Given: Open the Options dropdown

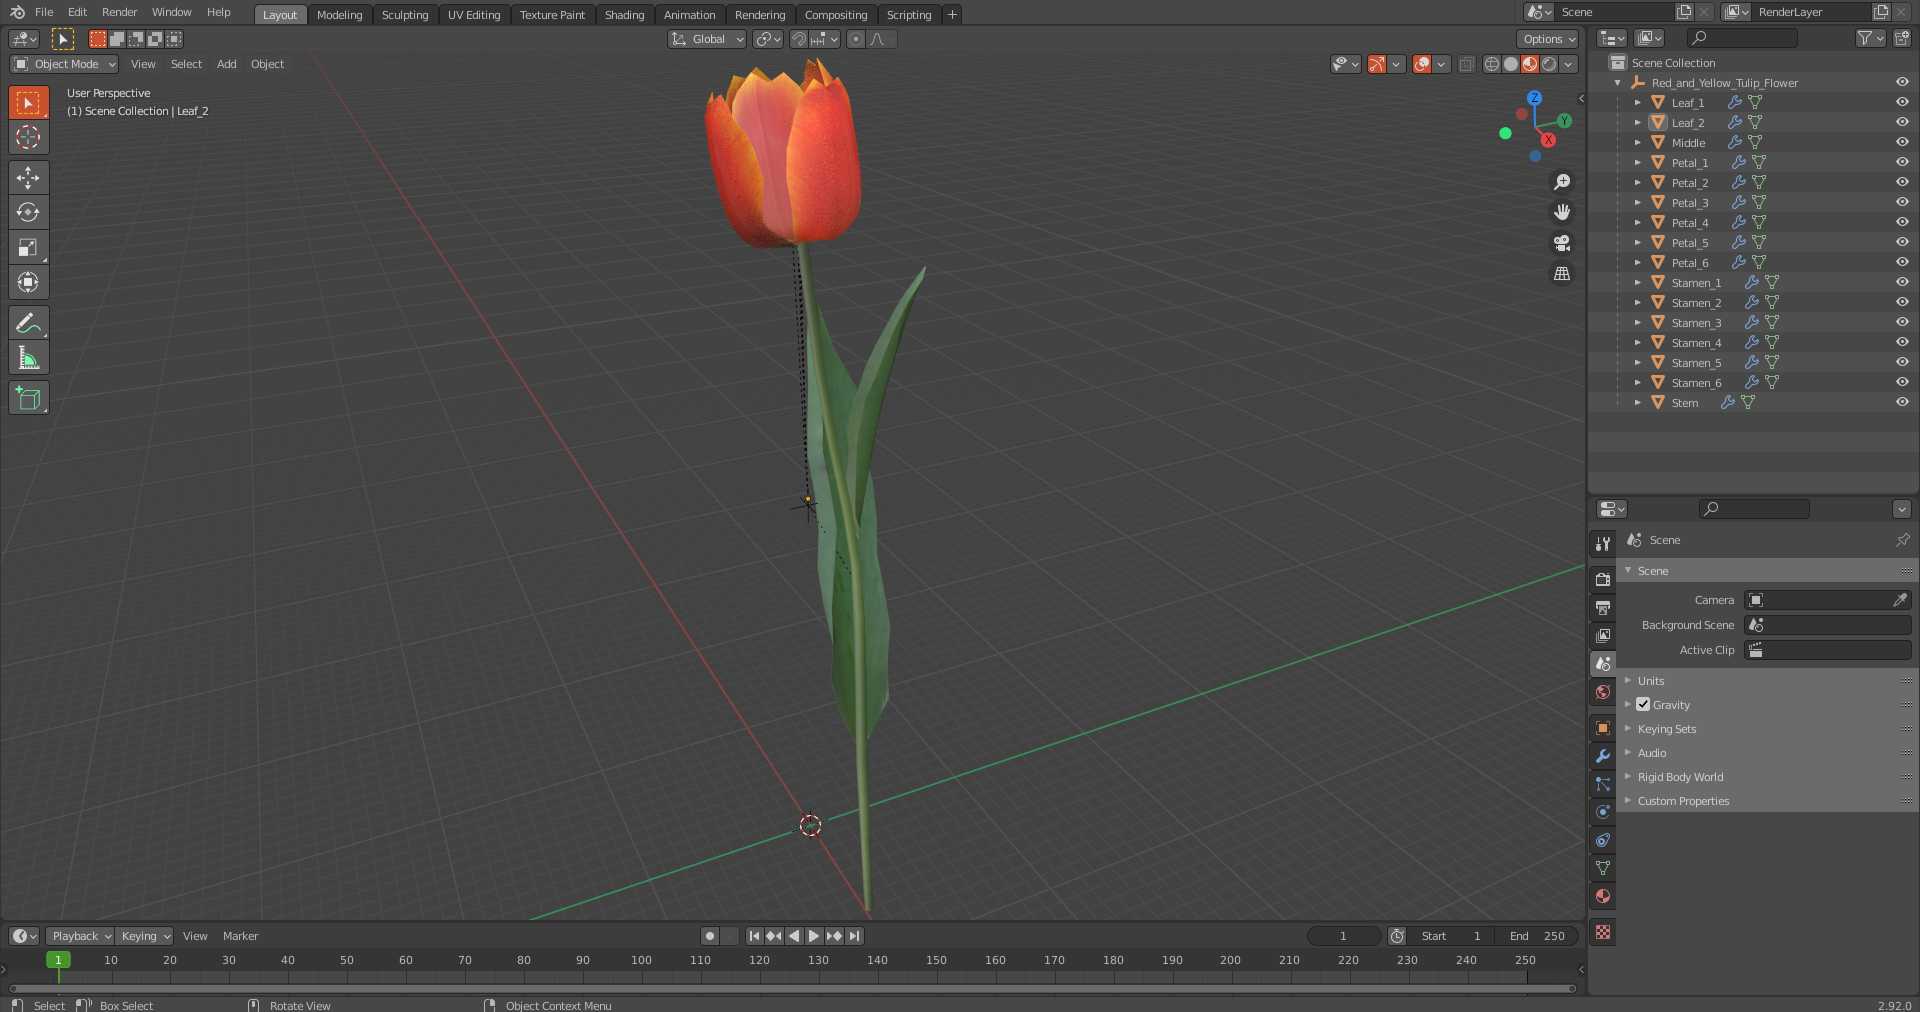Looking at the screenshot, I should click(1548, 39).
